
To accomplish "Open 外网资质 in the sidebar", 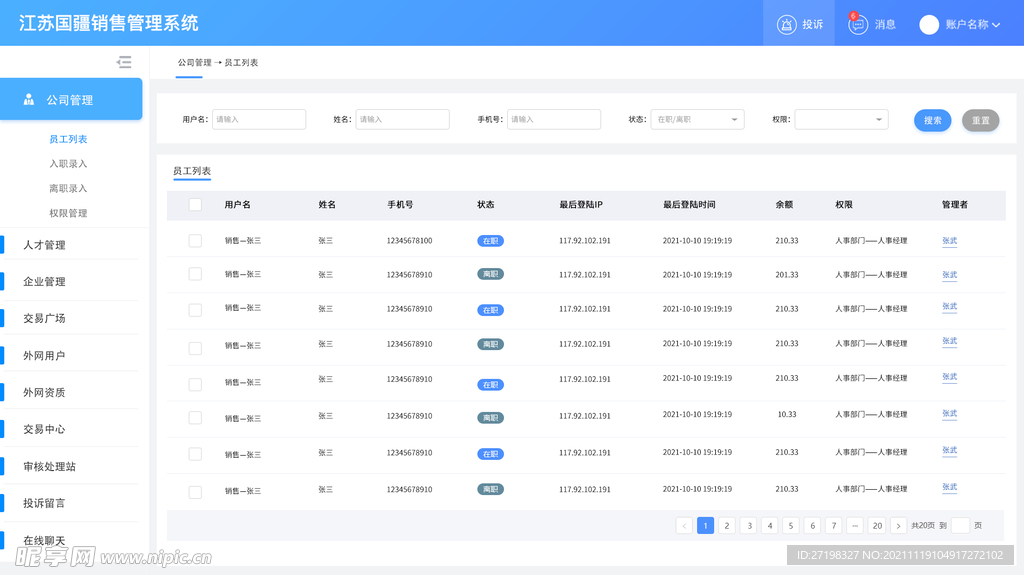I will 44,392.
